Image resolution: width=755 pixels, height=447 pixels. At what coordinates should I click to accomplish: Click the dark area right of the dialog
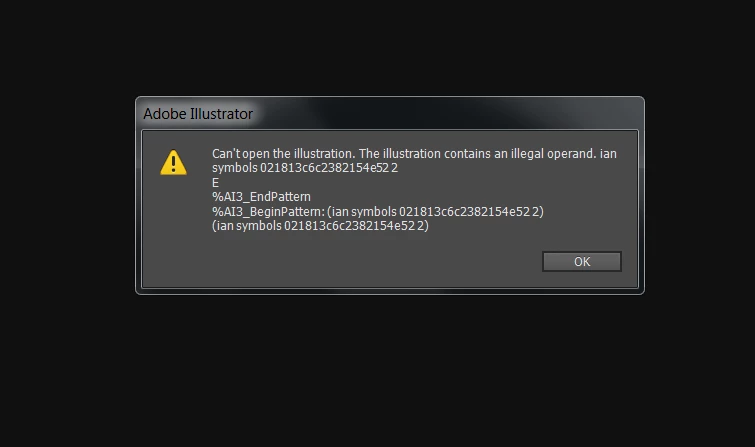pos(700,195)
